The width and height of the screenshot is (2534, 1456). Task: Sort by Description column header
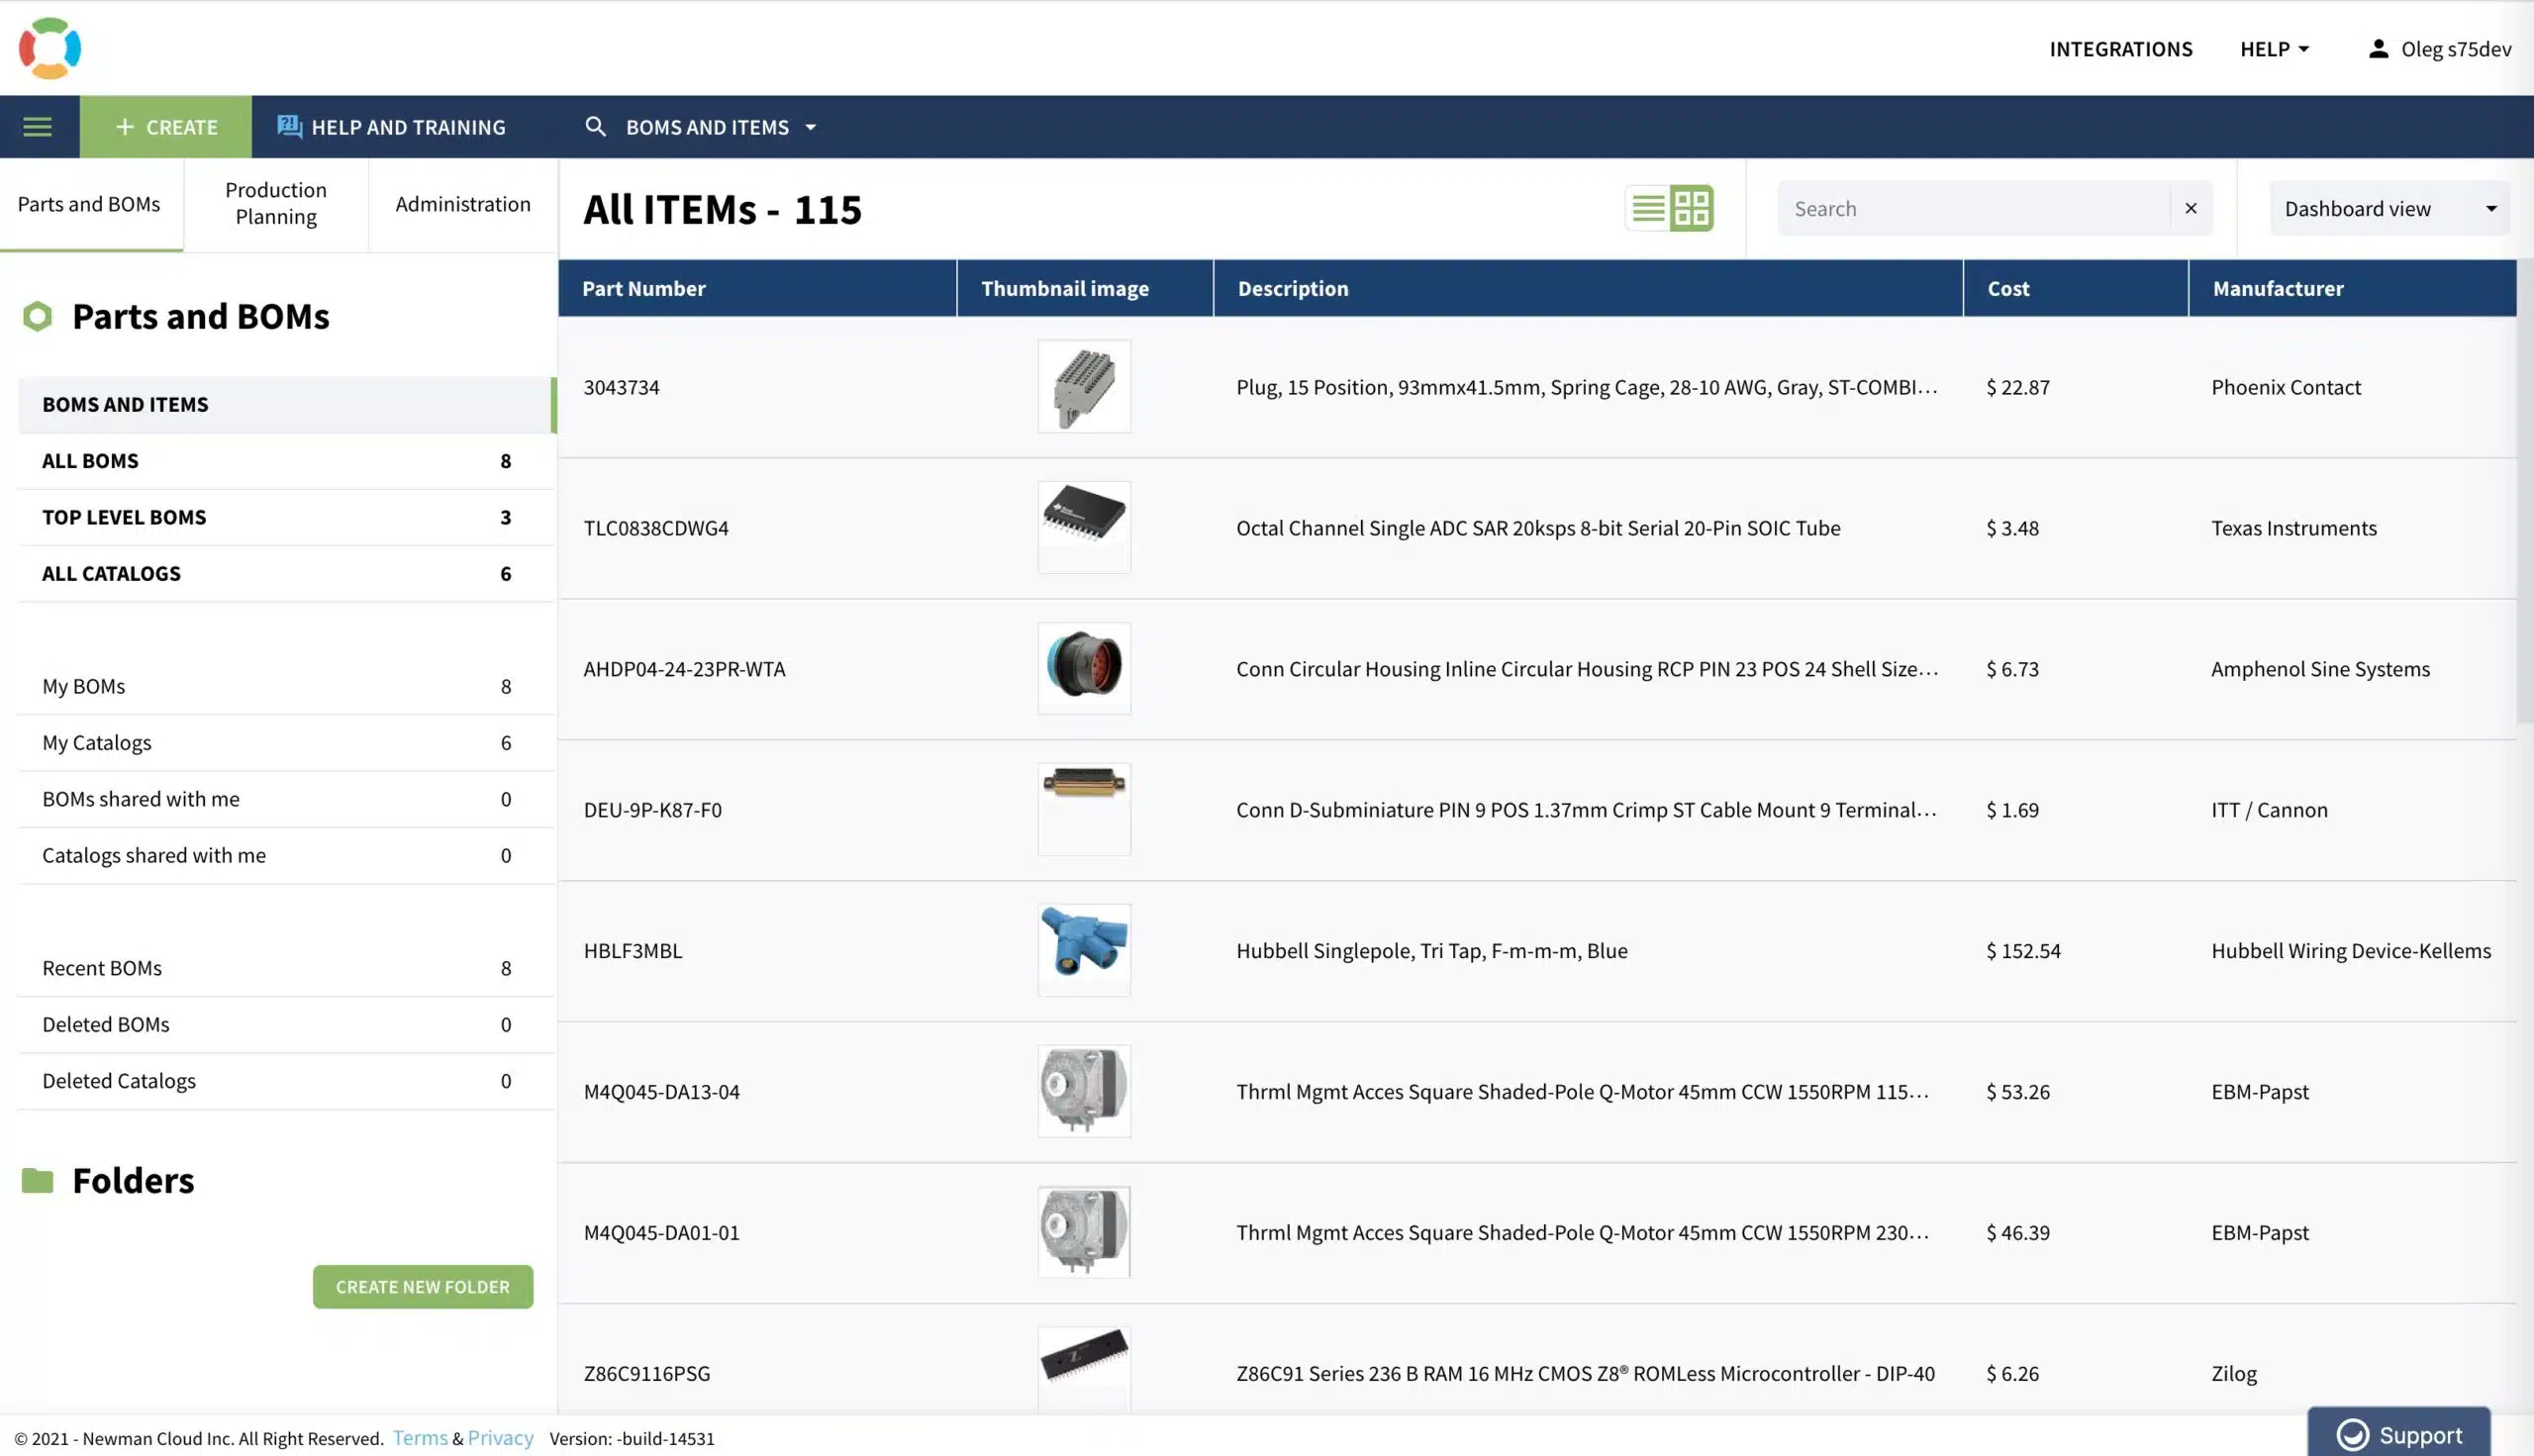point(1588,288)
